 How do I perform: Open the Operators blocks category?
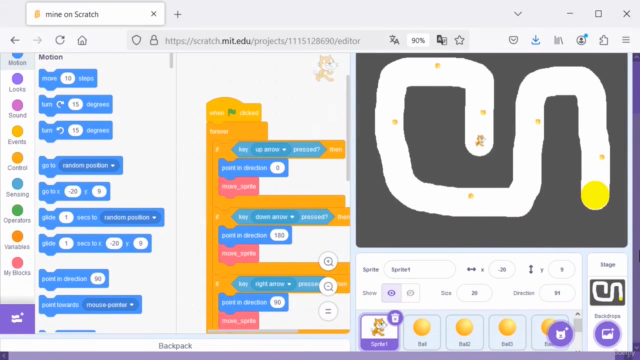(x=17, y=214)
